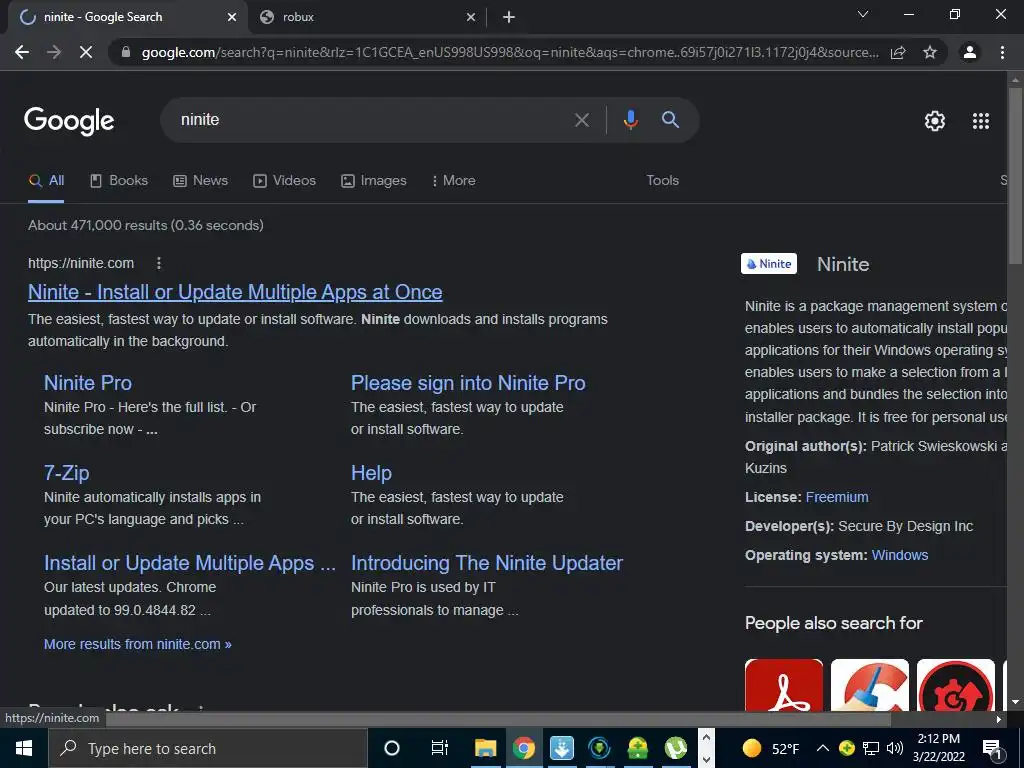
Task: Show hidden system tray icons
Action: (823, 748)
